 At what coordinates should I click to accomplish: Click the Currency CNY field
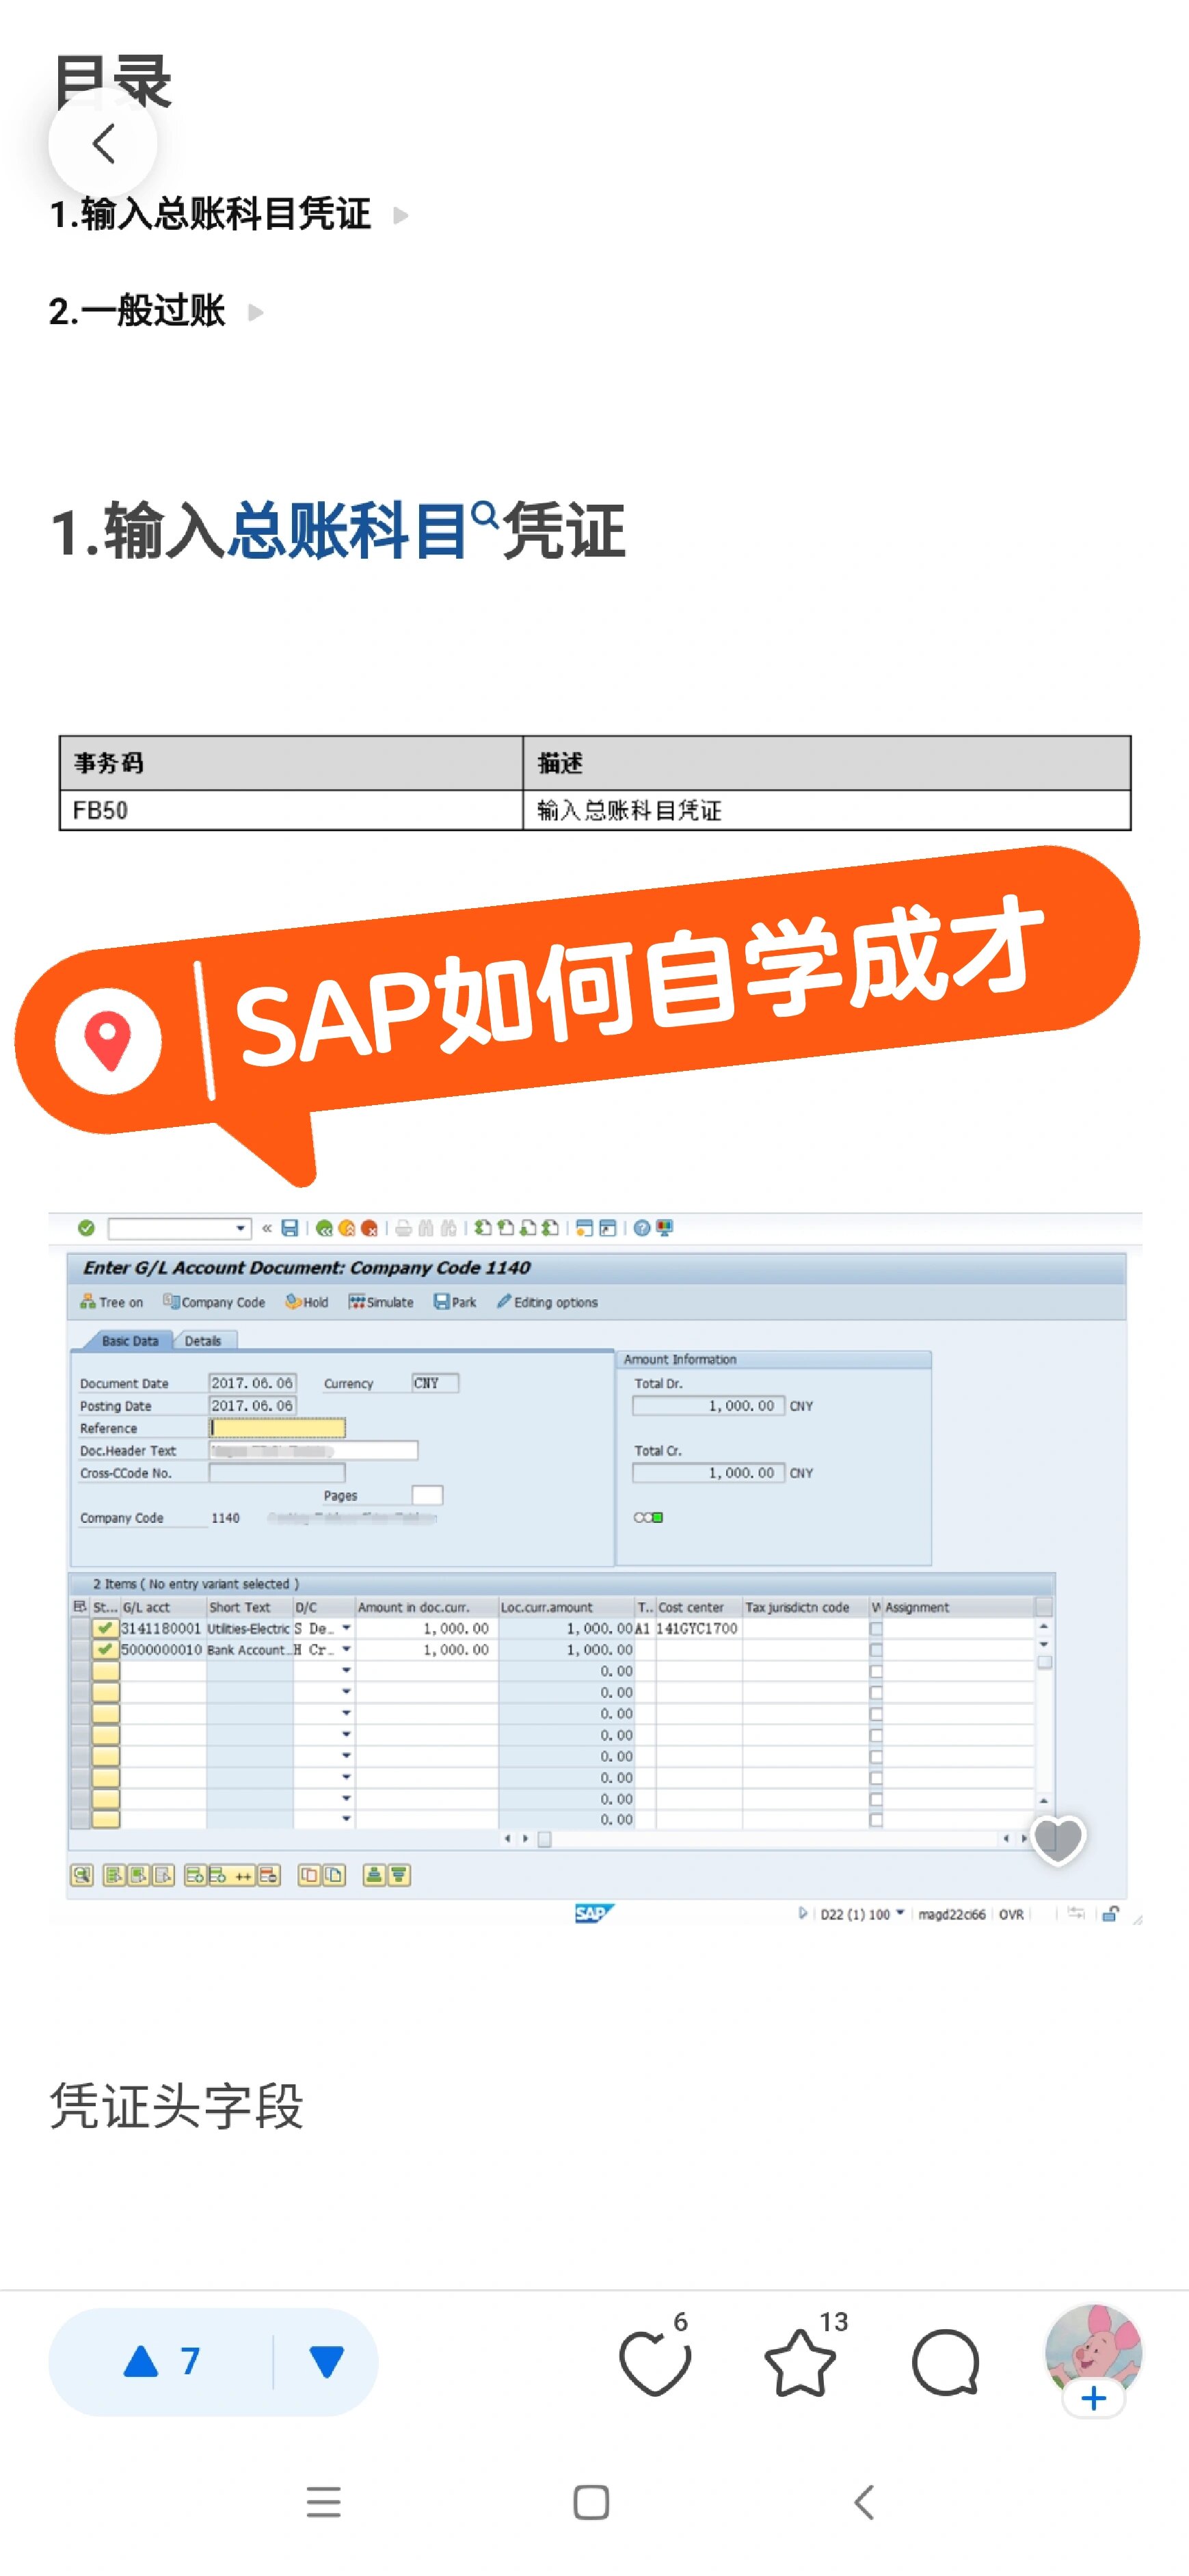click(435, 1383)
